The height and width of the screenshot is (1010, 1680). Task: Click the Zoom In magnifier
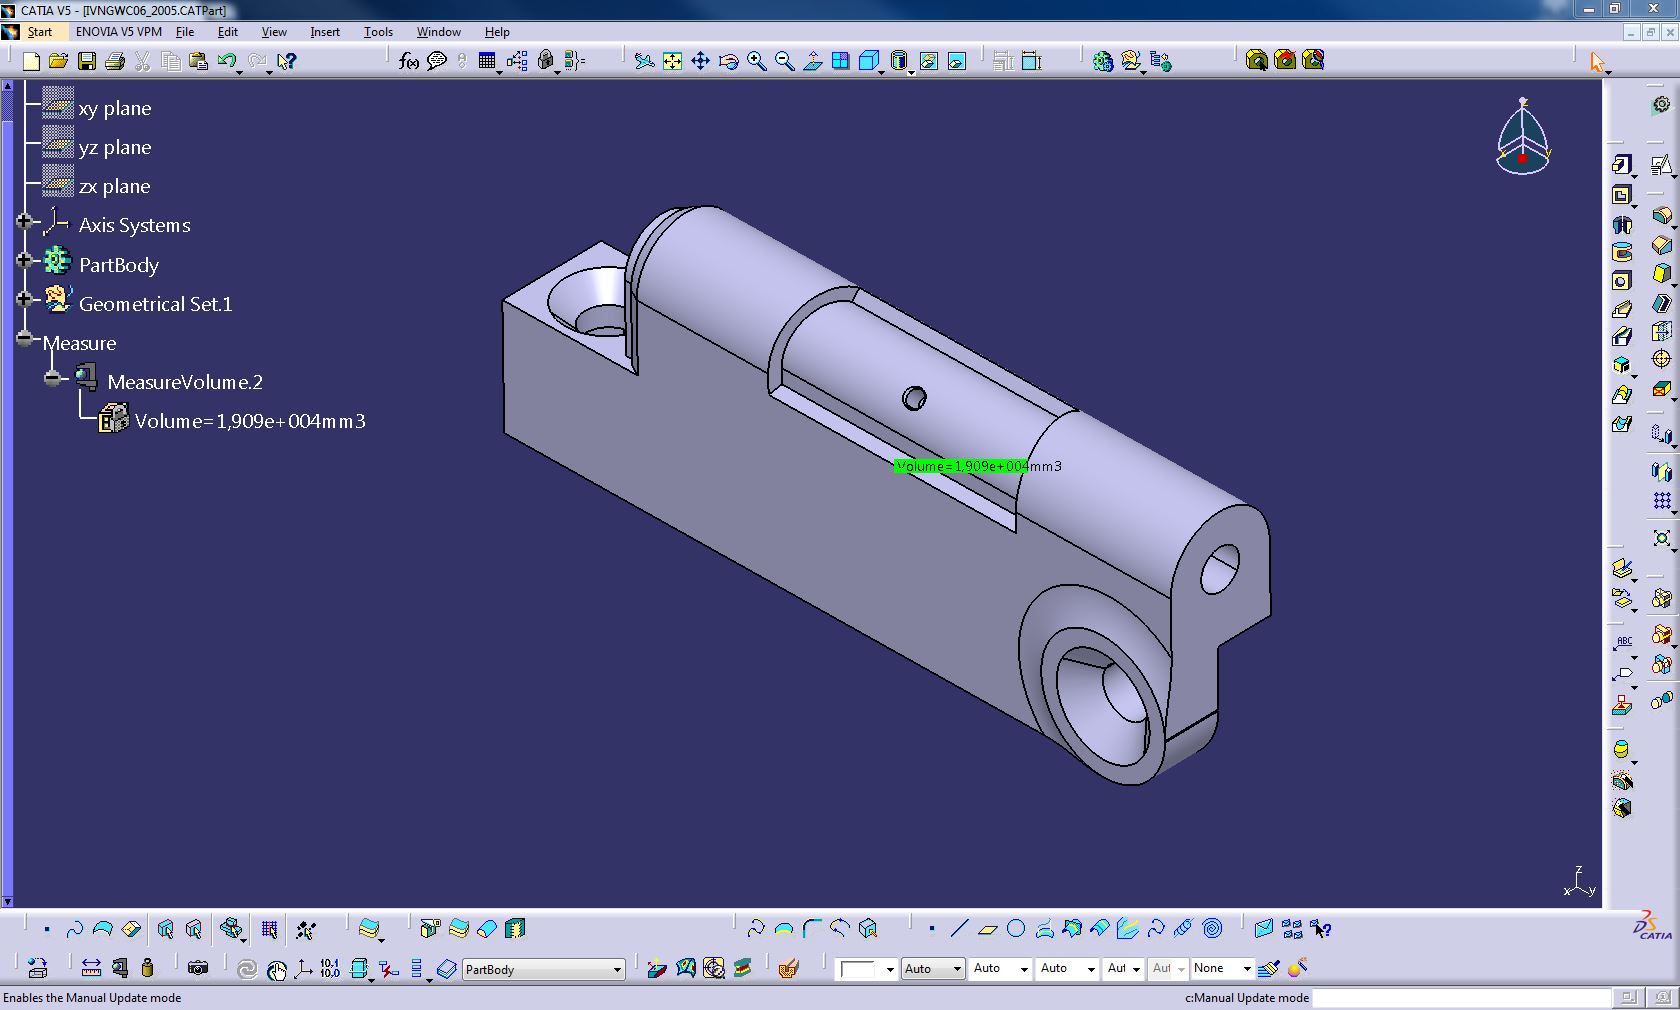[757, 61]
